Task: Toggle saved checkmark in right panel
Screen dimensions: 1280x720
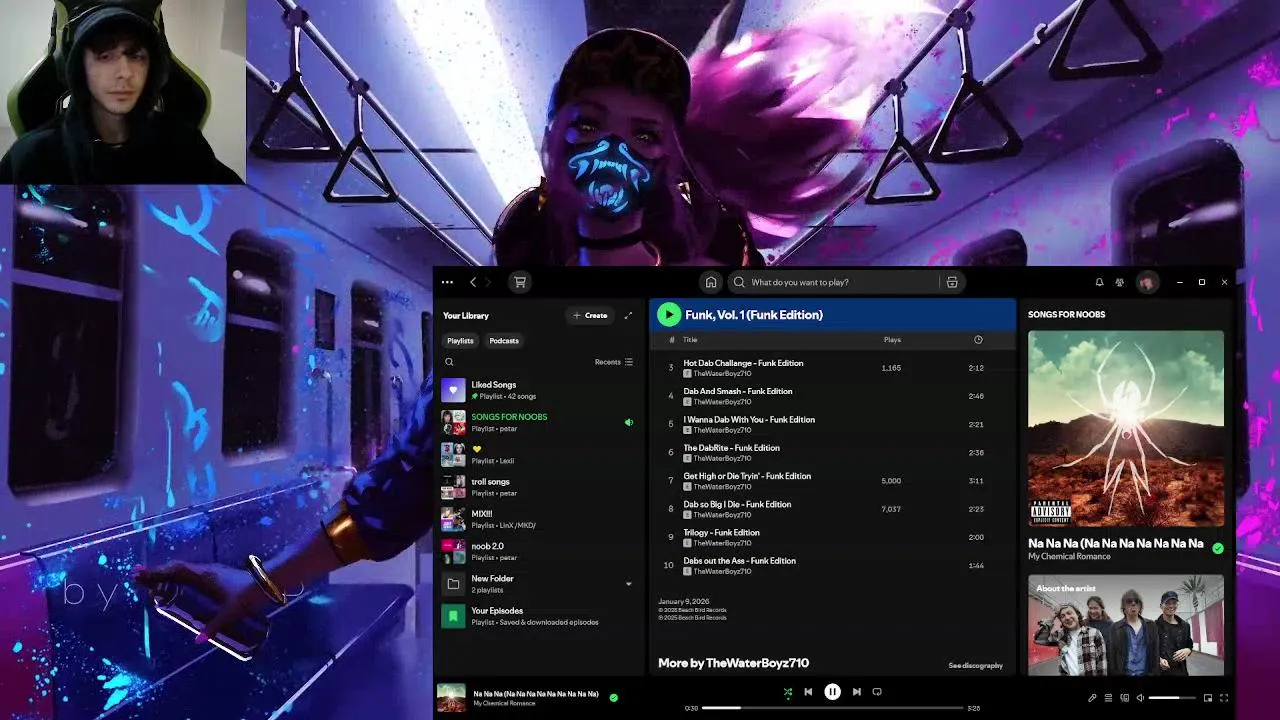Action: tap(1217, 548)
